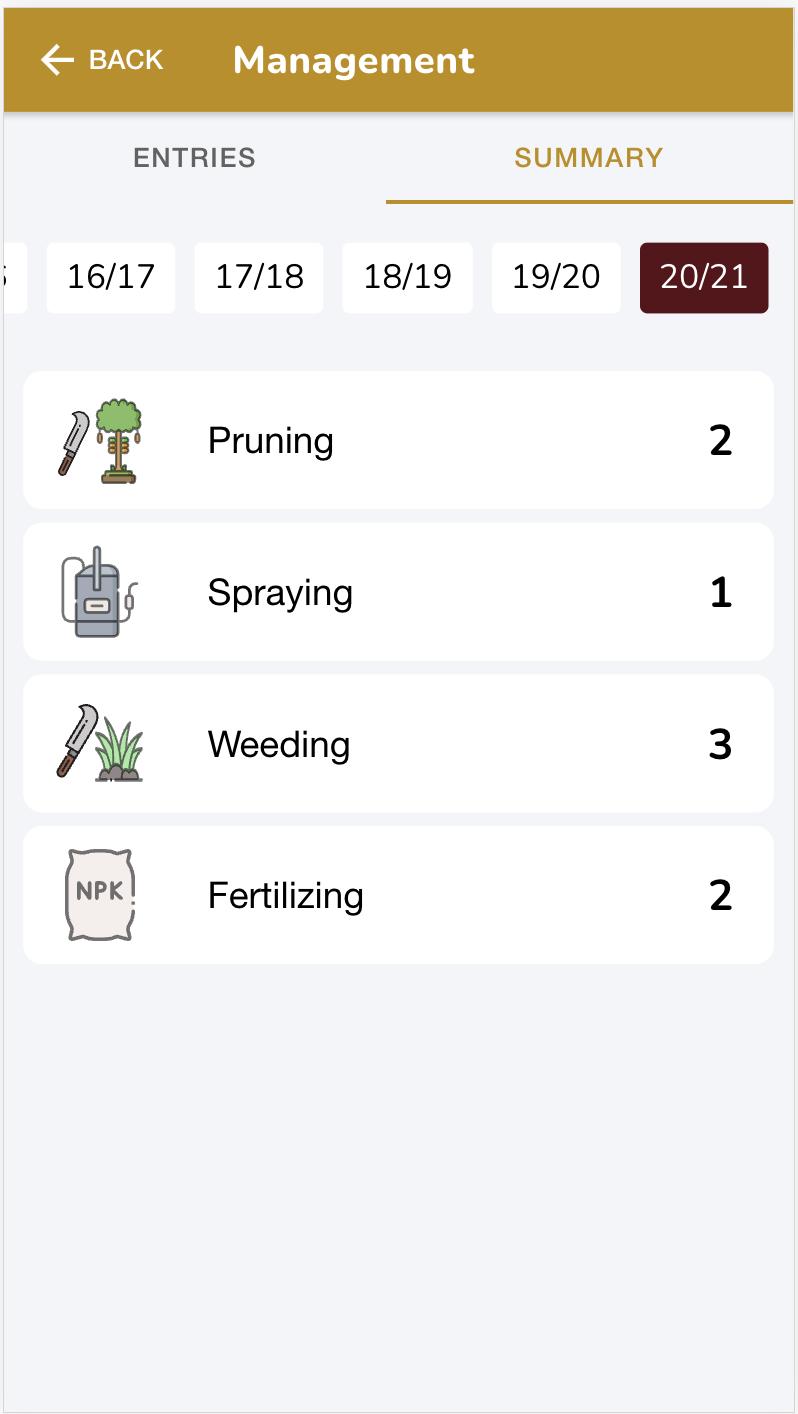The width and height of the screenshot is (798, 1414).
Task: Select the highlighted 20/21 season
Action: click(x=704, y=278)
